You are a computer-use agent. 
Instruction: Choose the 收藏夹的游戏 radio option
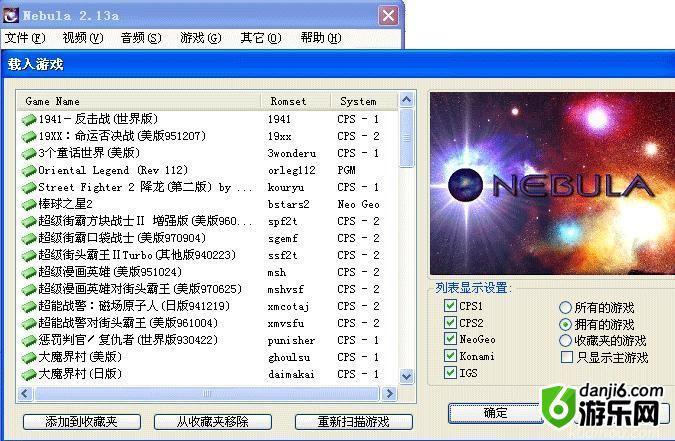(x=565, y=341)
